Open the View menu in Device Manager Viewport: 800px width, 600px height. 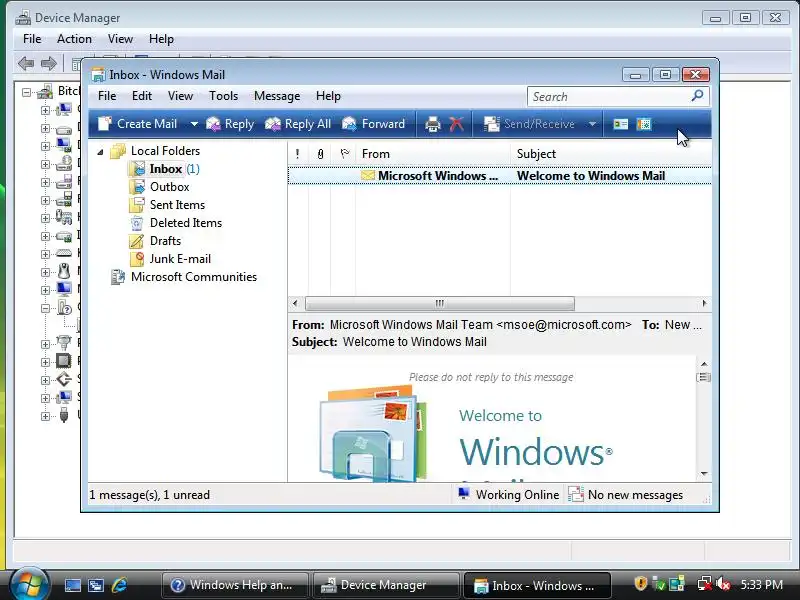120,39
